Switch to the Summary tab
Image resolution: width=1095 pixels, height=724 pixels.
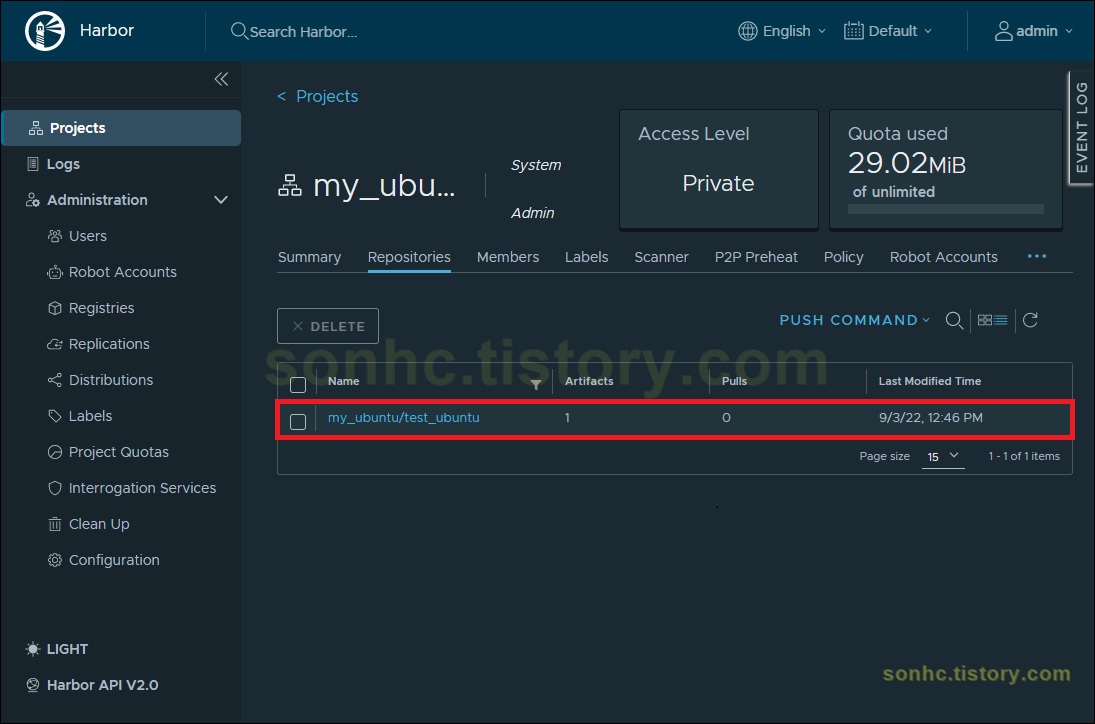pos(309,257)
